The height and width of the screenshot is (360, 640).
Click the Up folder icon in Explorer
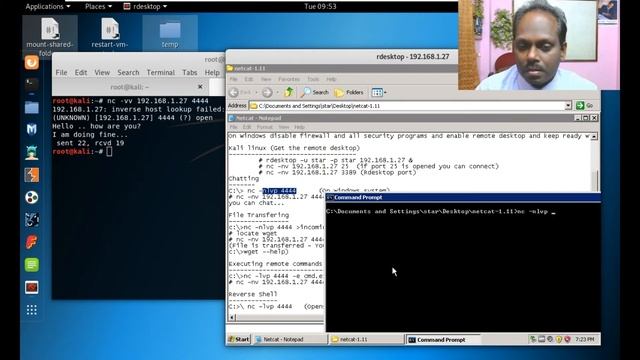coord(289,92)
